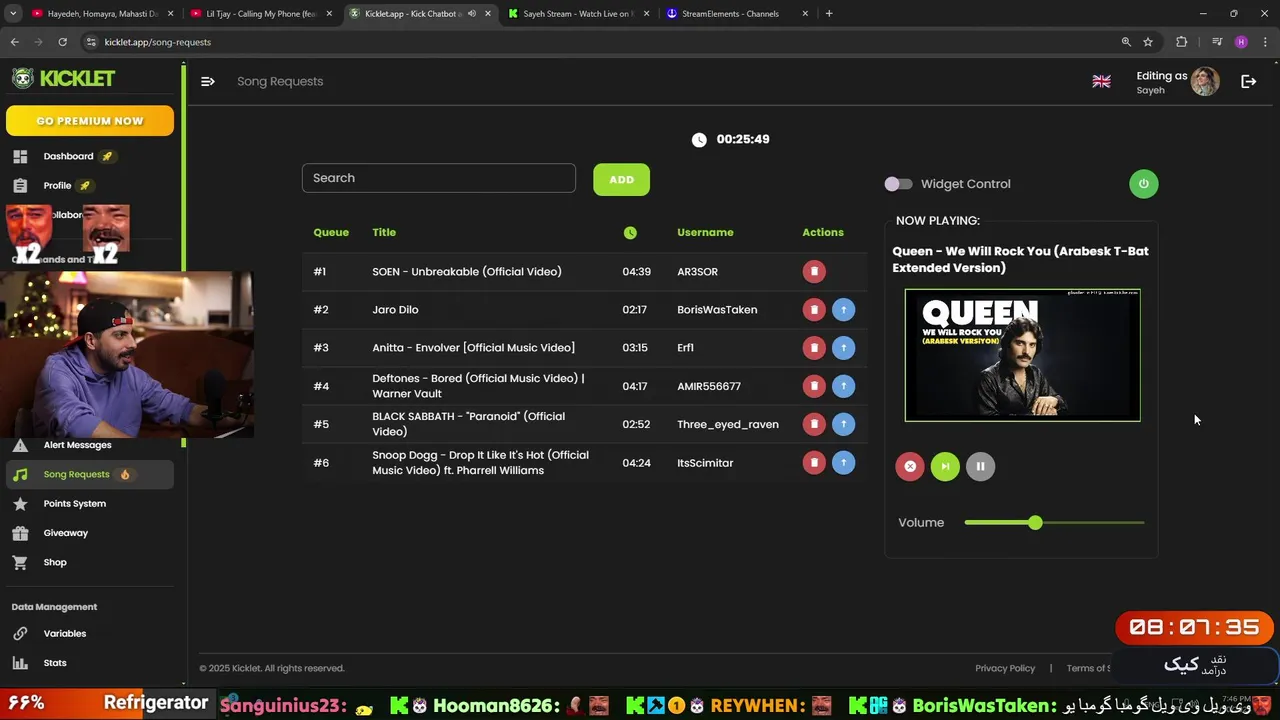Click the Kicklet logo

point(64,78)
